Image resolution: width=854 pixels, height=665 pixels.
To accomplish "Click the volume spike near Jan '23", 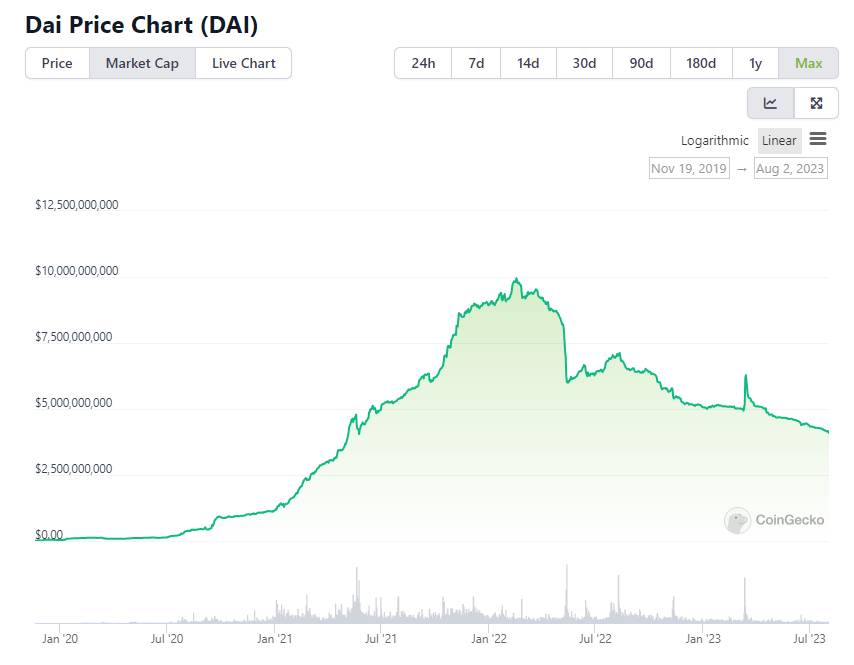I will (744, 602).
